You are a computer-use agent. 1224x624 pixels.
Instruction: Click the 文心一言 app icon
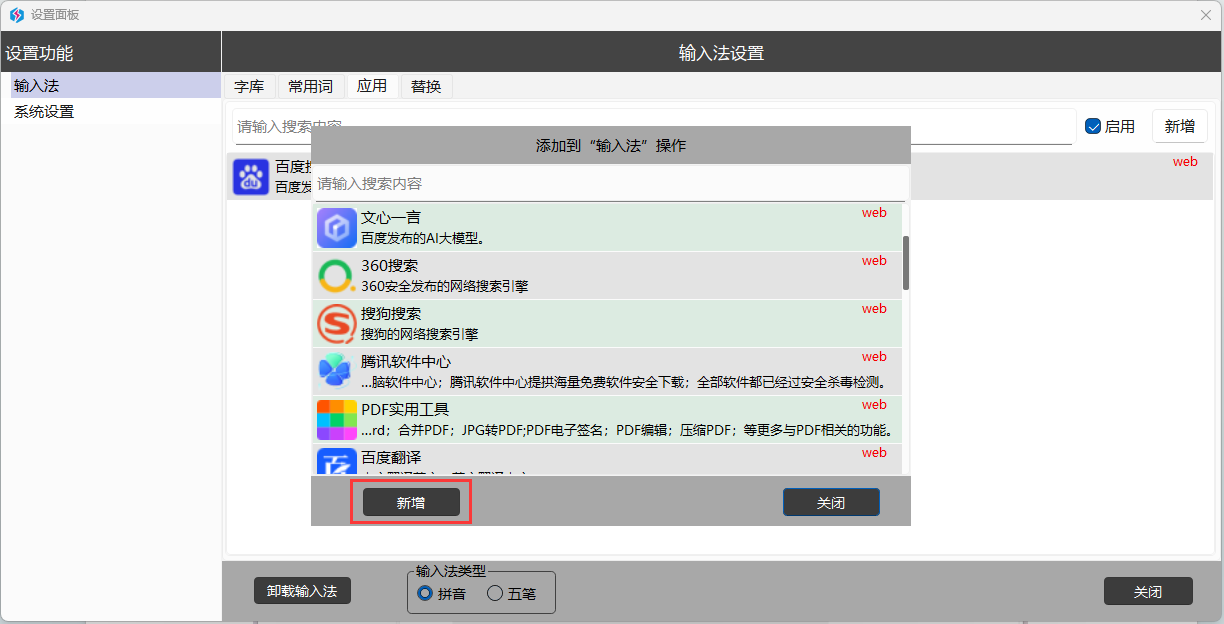336,228
